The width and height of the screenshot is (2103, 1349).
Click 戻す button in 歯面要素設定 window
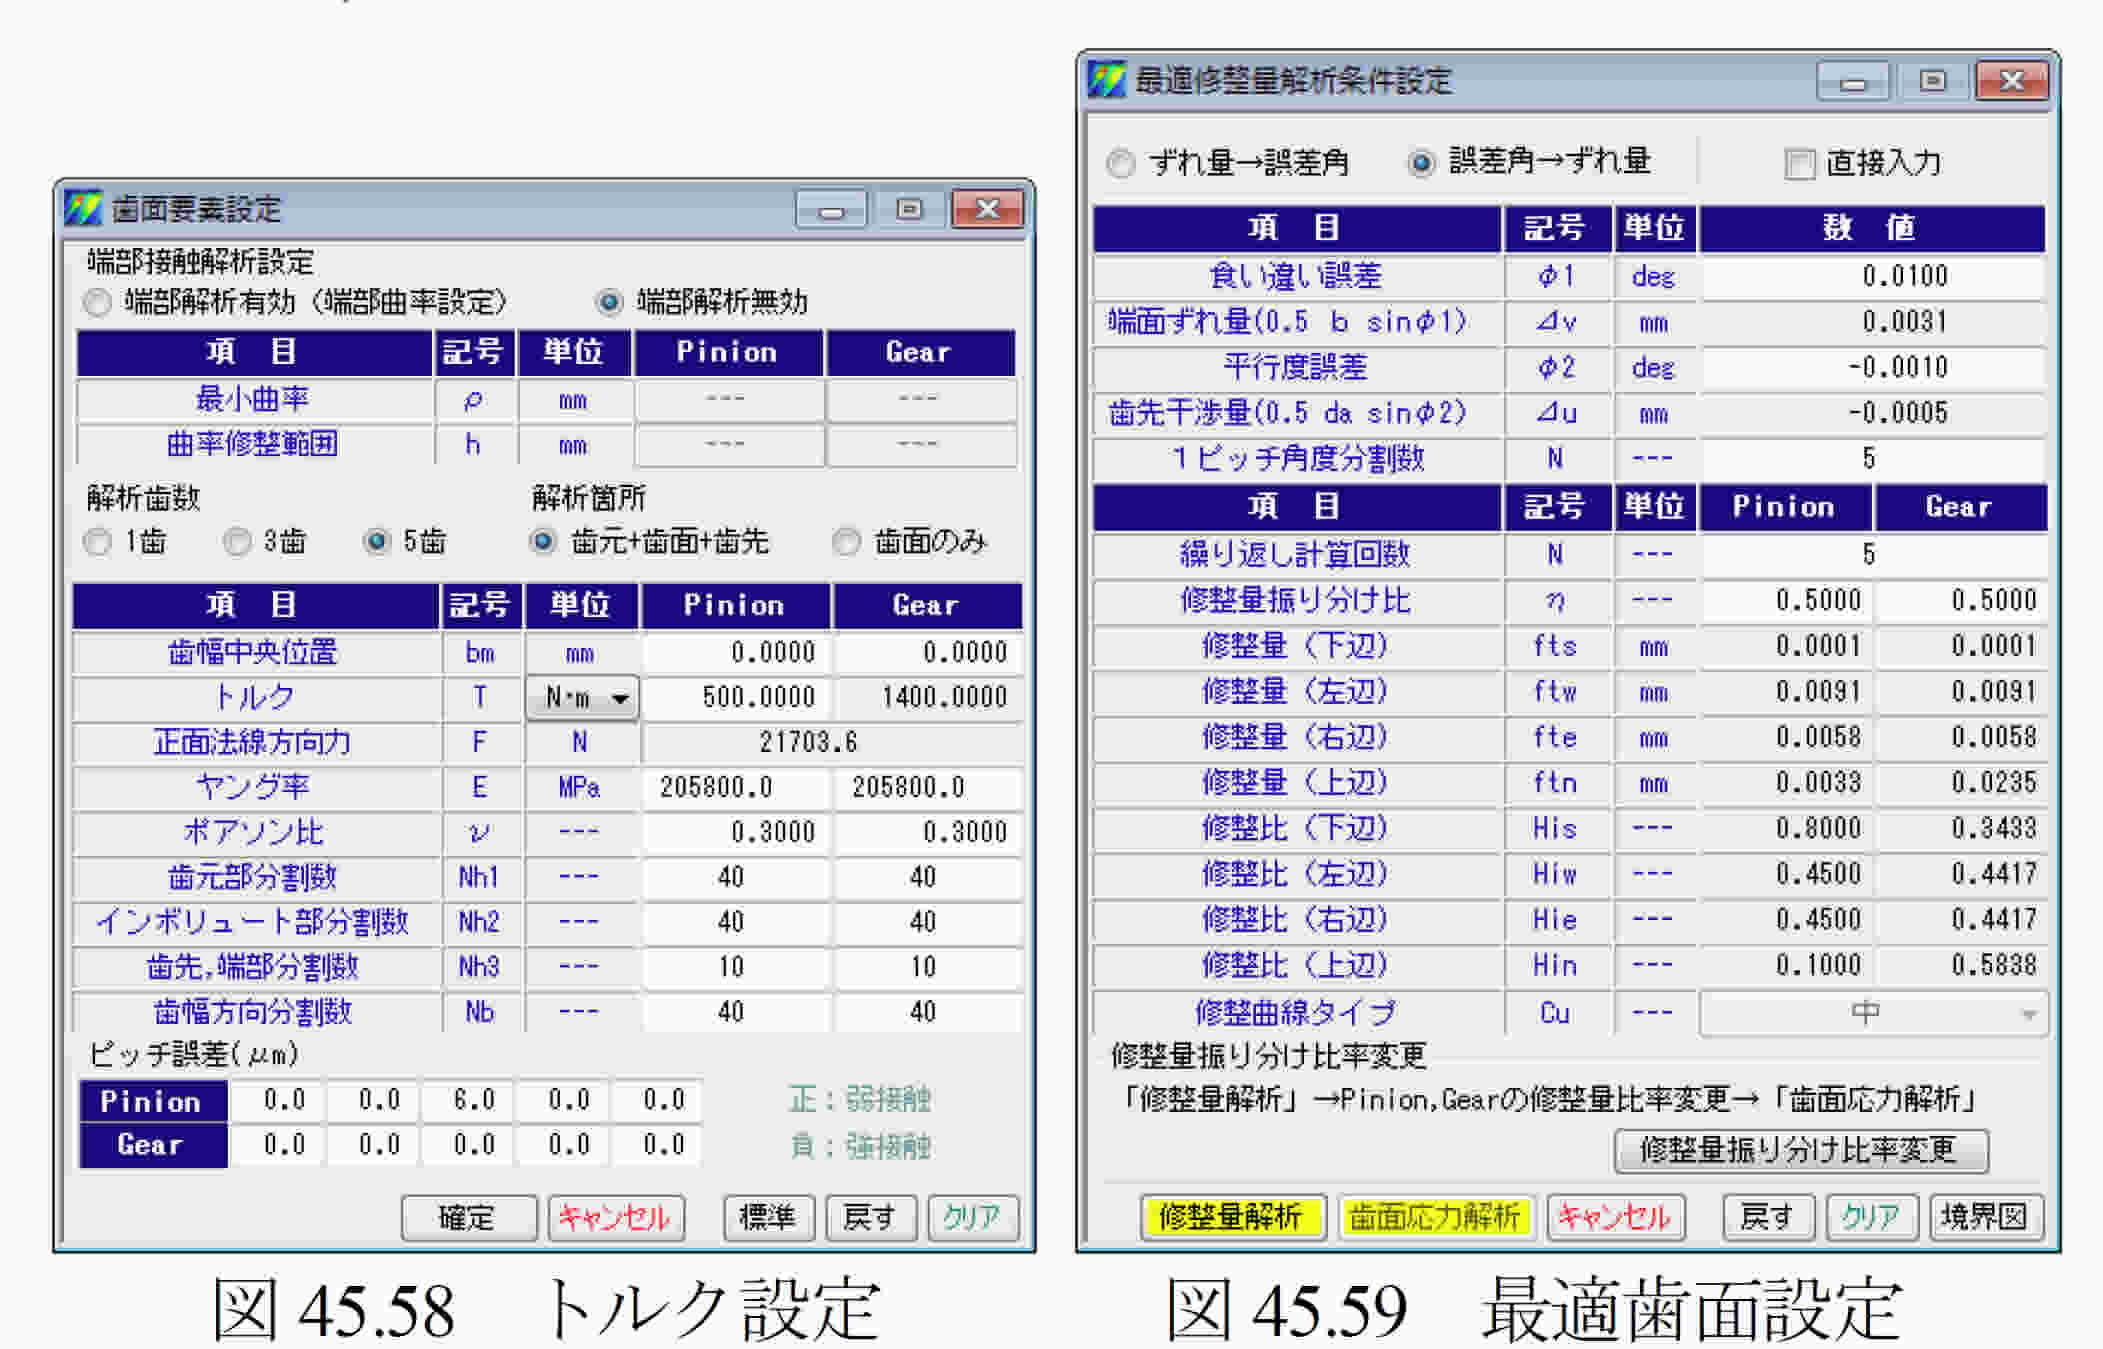point(870,1217)
